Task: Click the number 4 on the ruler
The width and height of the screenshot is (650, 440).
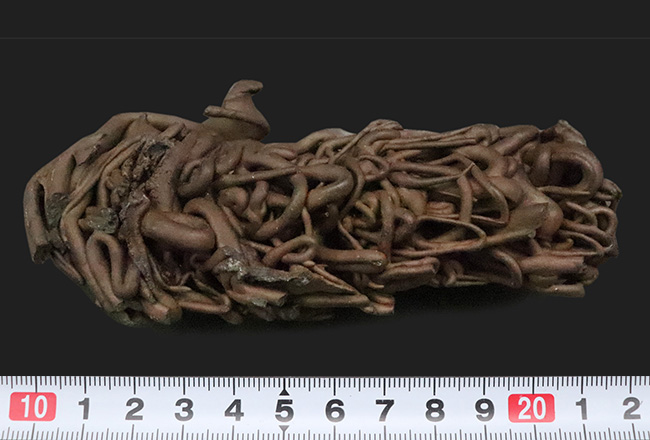Action: (x=234, y=410)
